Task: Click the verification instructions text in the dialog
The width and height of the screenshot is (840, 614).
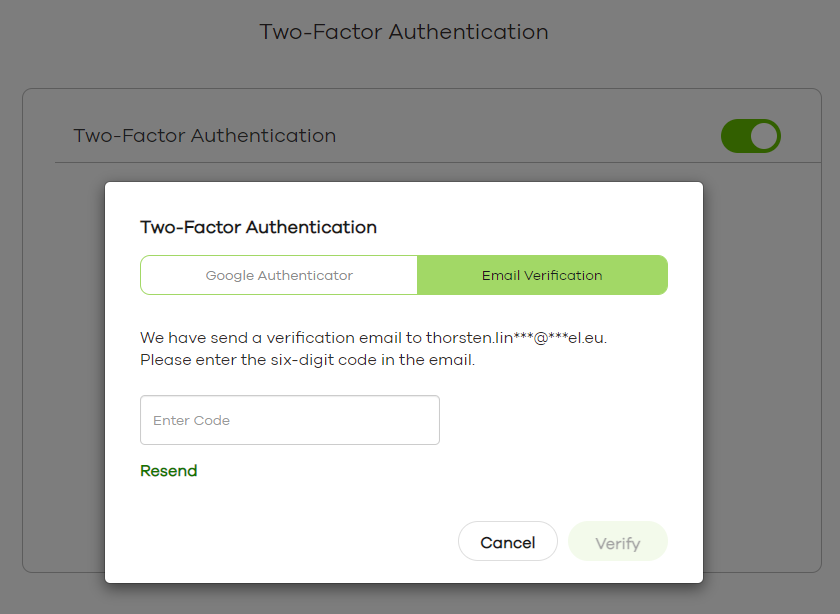Action: pyautogui.click(x=376, y=348)
